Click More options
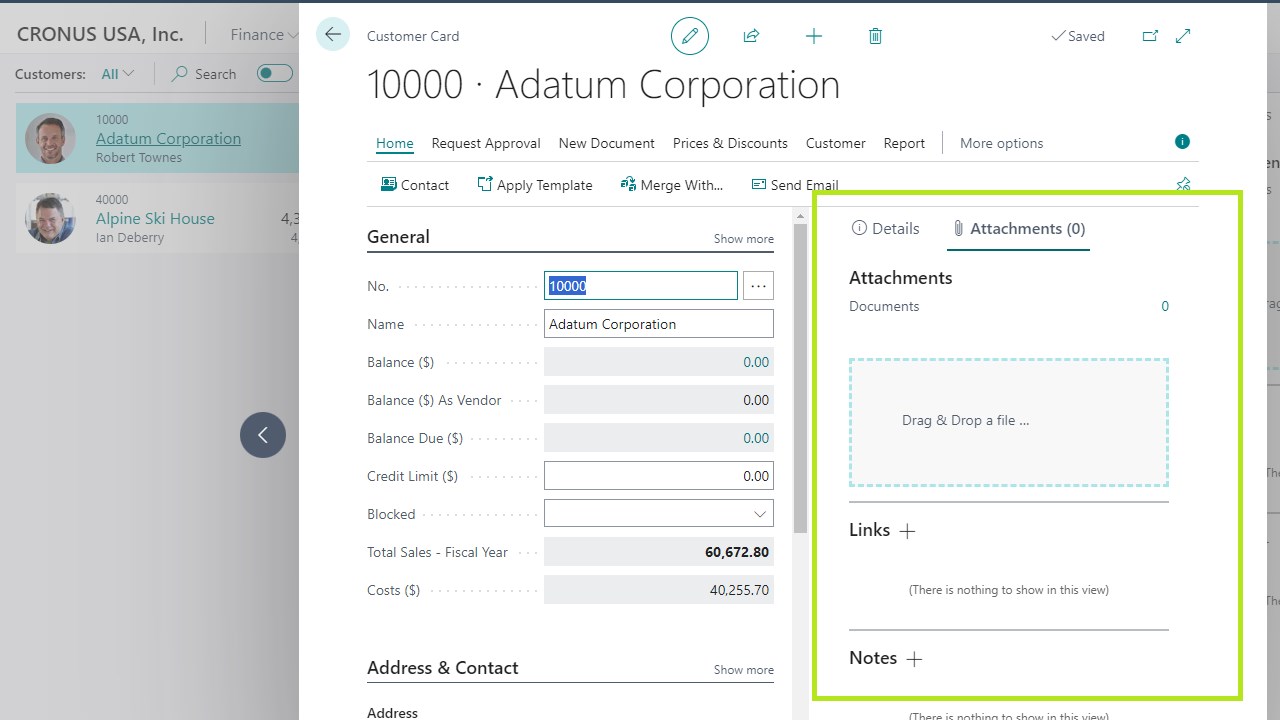 pyautogui.click(x=1001, y=143)
